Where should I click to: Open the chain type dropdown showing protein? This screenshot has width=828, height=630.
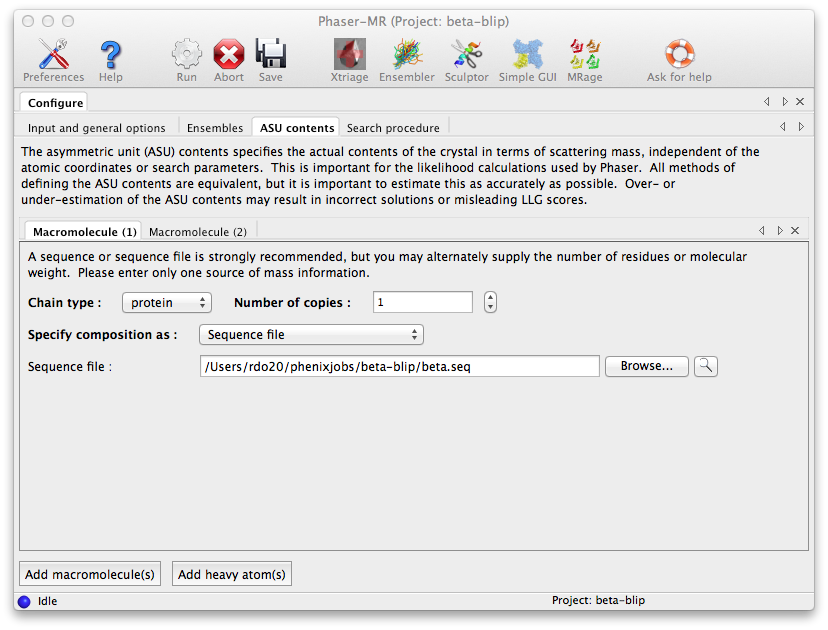tap(166, 302)
